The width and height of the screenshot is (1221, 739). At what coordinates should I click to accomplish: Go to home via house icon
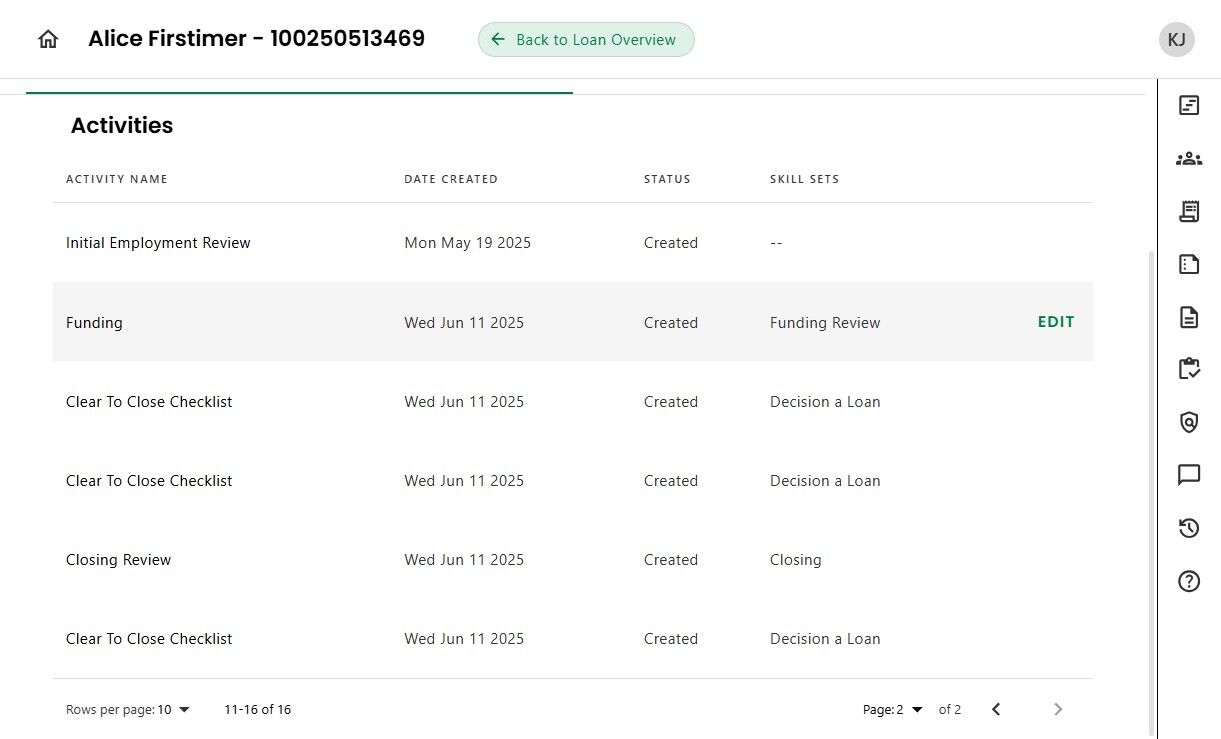click(48, 40)
